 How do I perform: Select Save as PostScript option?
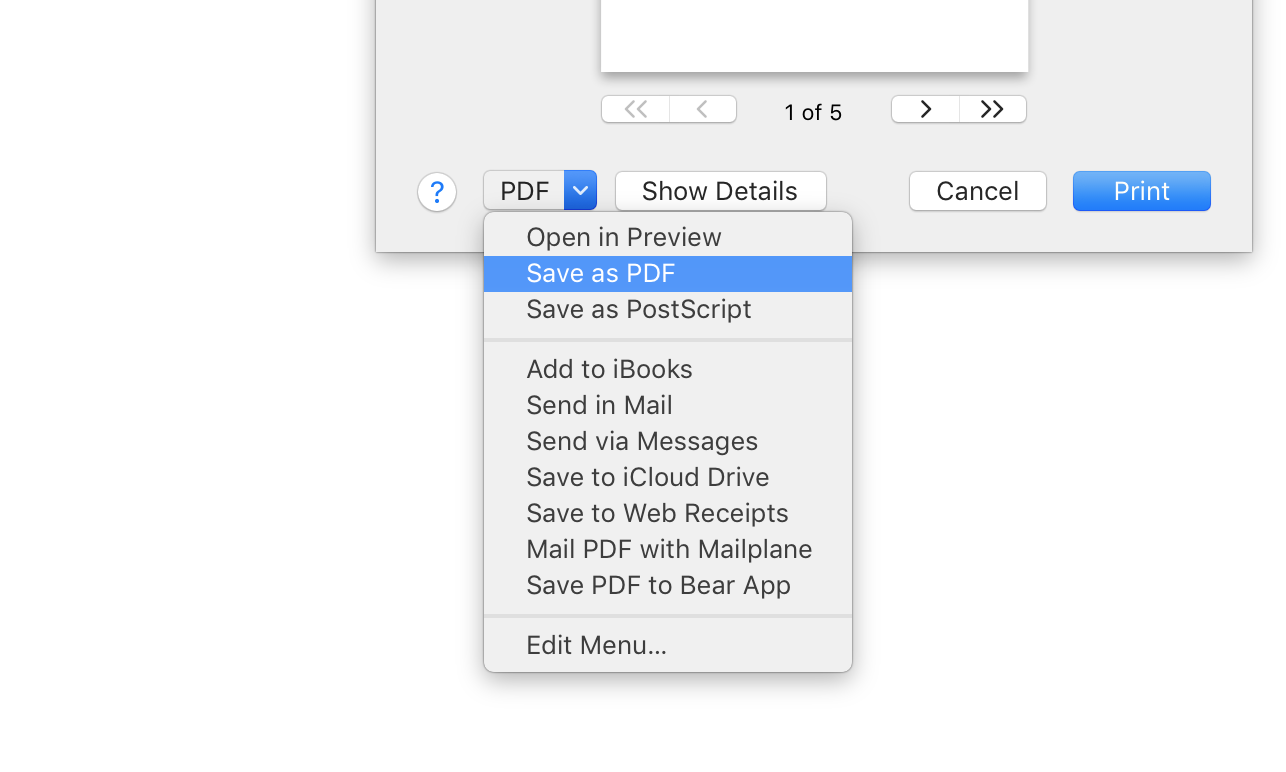pos(638,309)
